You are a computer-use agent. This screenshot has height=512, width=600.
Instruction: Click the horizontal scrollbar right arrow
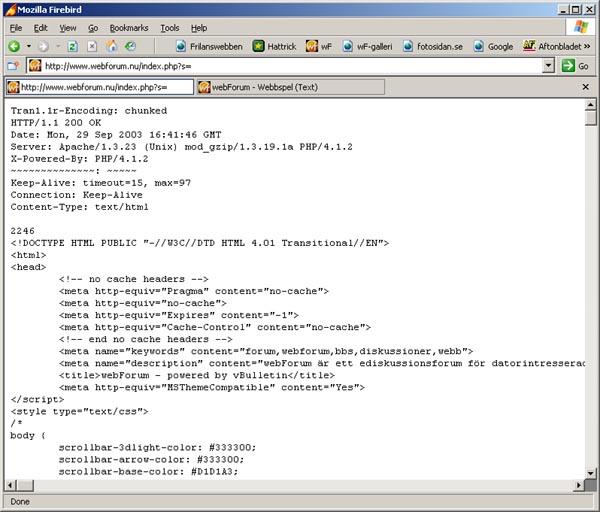pos(579,486)
